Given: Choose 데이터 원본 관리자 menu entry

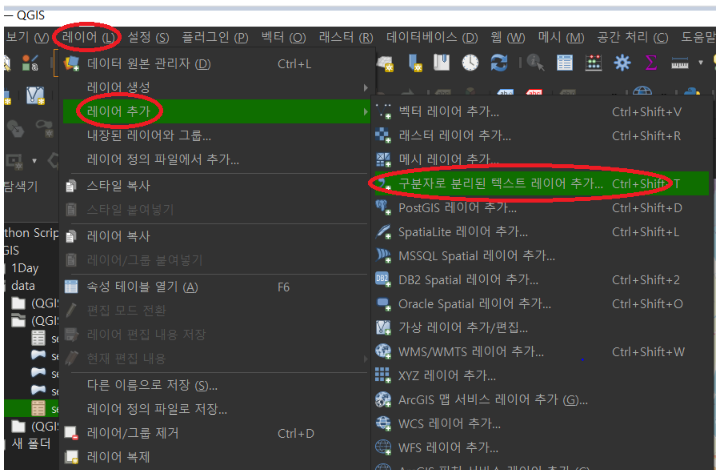Looking at the screenshot, I should coord(216,63).
